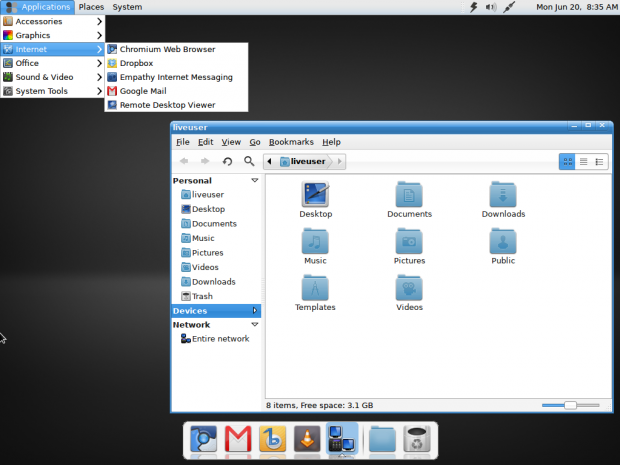Select Entire network in sidebar
Image resolution: width=620 pixels, height=465 pixels.
point(215,338)
